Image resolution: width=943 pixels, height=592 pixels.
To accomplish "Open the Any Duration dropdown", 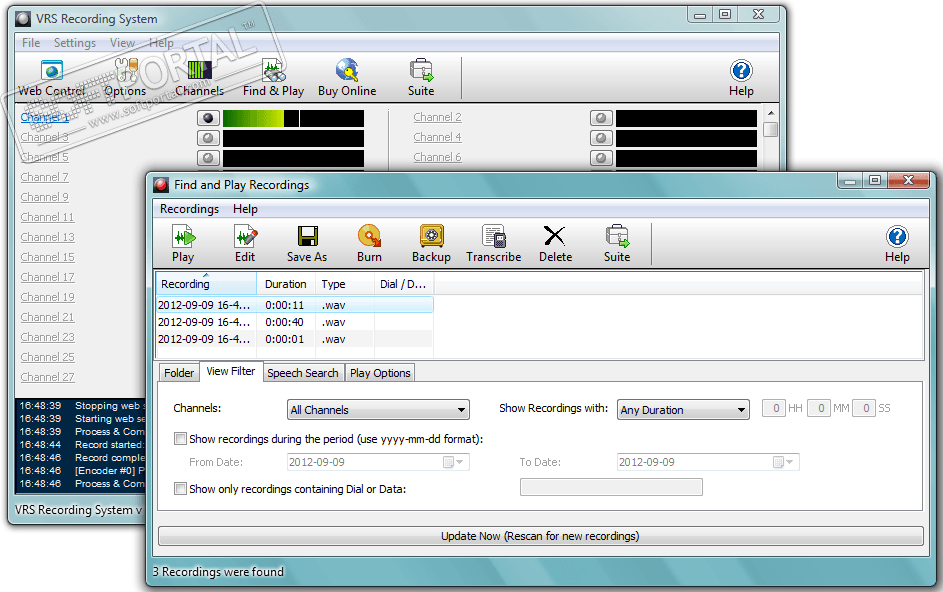I will coord(683,410).
